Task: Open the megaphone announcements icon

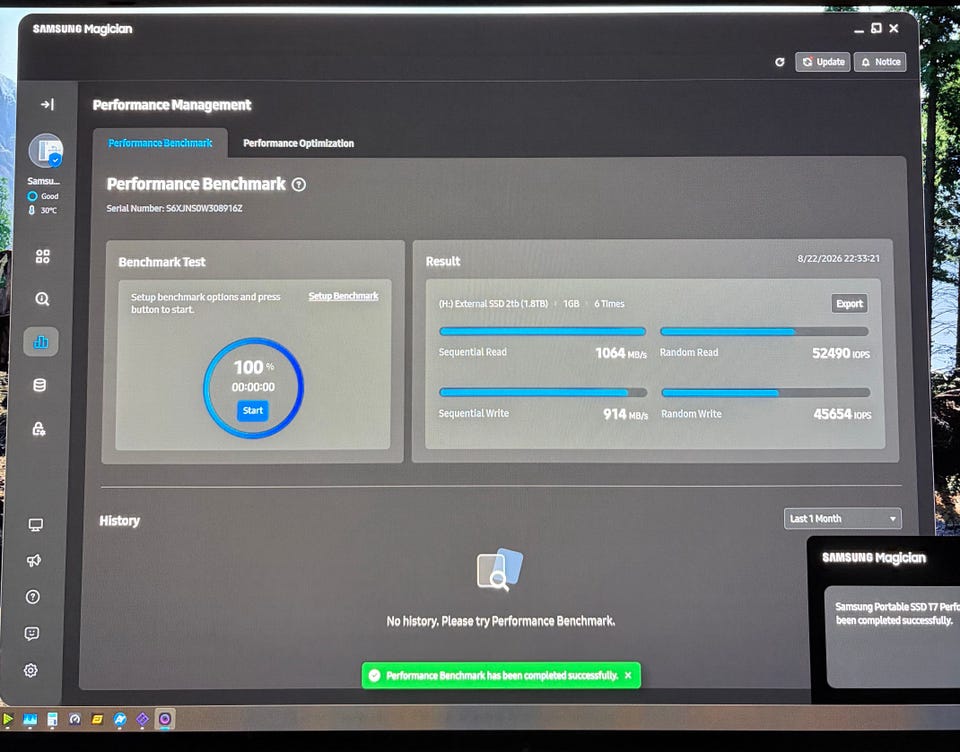Action: pos(34,560)
